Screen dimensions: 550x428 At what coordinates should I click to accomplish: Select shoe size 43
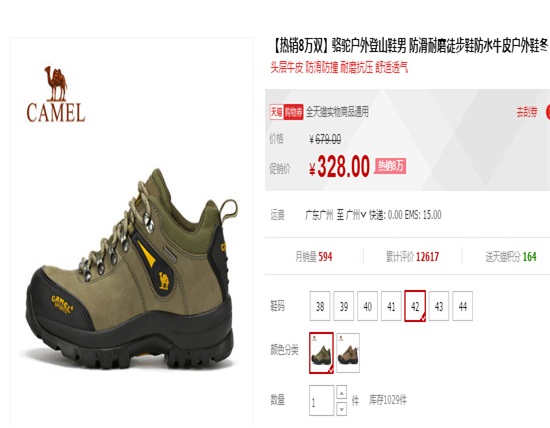tap(439, 306)
